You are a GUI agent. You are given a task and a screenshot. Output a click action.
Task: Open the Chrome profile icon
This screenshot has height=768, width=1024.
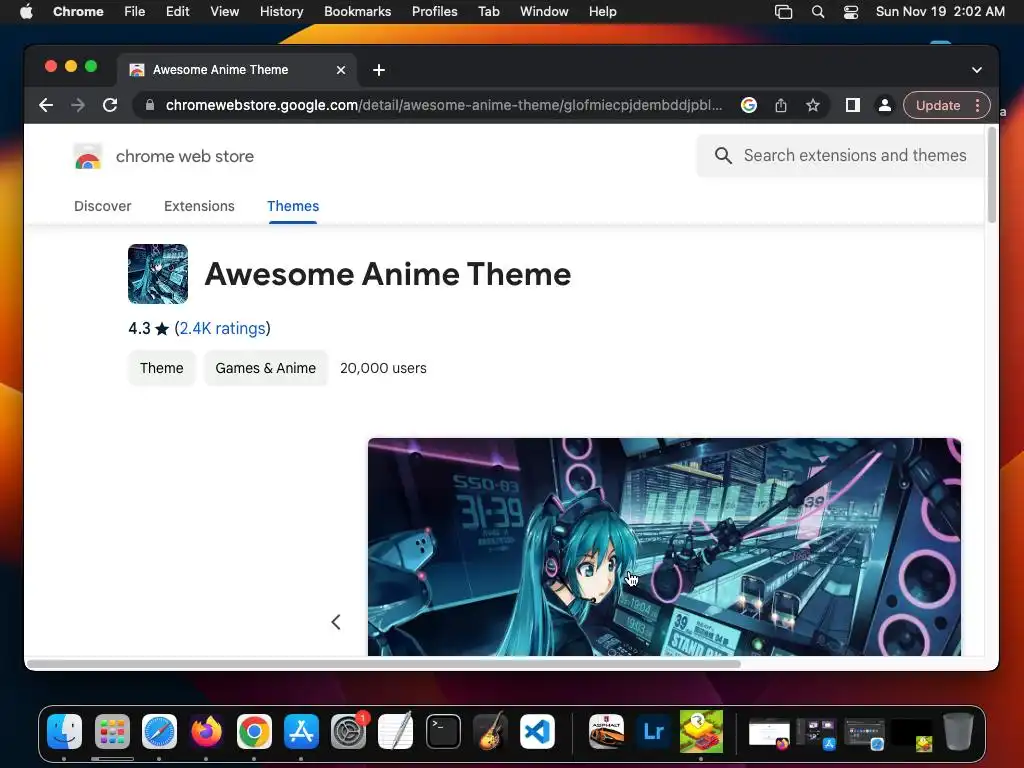884,105
